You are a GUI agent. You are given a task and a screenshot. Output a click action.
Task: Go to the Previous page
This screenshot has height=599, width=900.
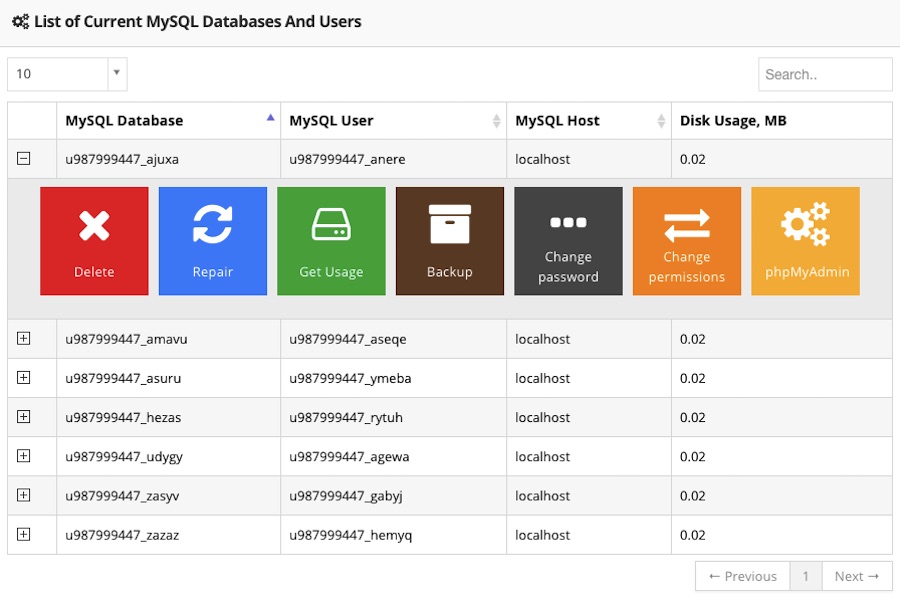tap(743, 576)
